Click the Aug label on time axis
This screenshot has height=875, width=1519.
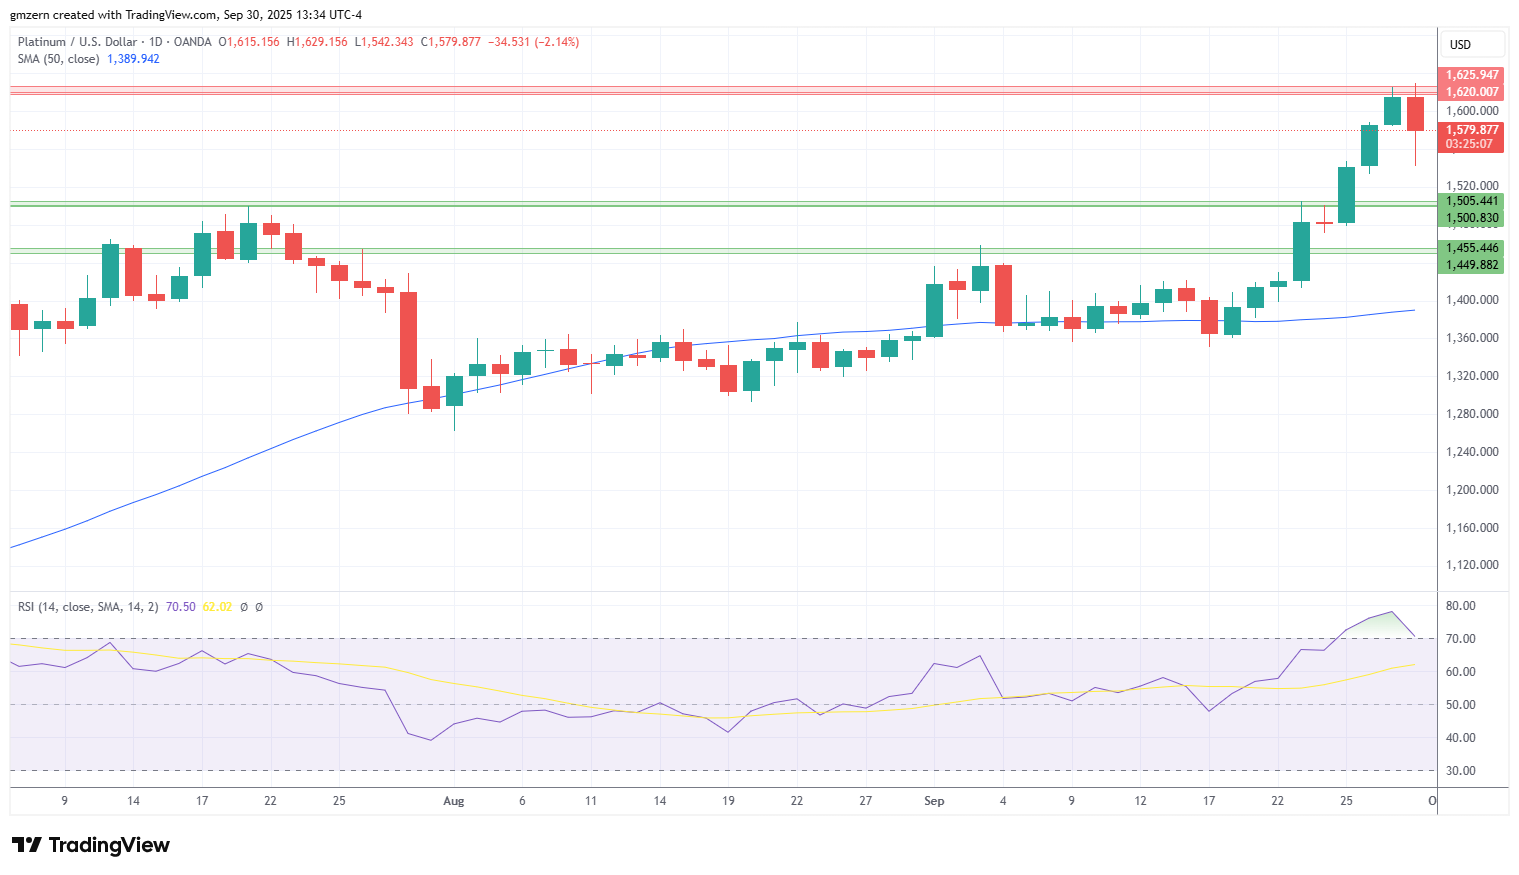pos(454,801)
